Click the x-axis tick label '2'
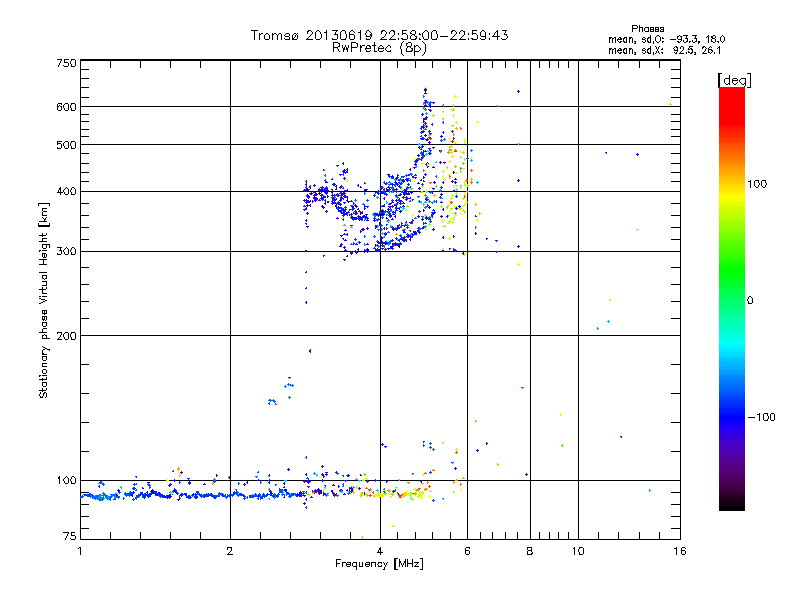The image size is (800, 600). click(x=230, y=551)
